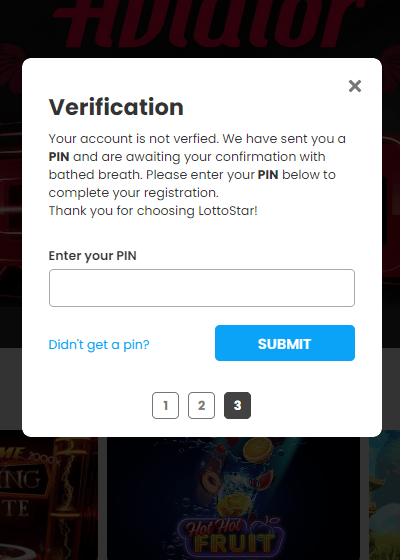Open the "Didn't get a pin?" link
The image size is (400, 560).
coord(99,345)
